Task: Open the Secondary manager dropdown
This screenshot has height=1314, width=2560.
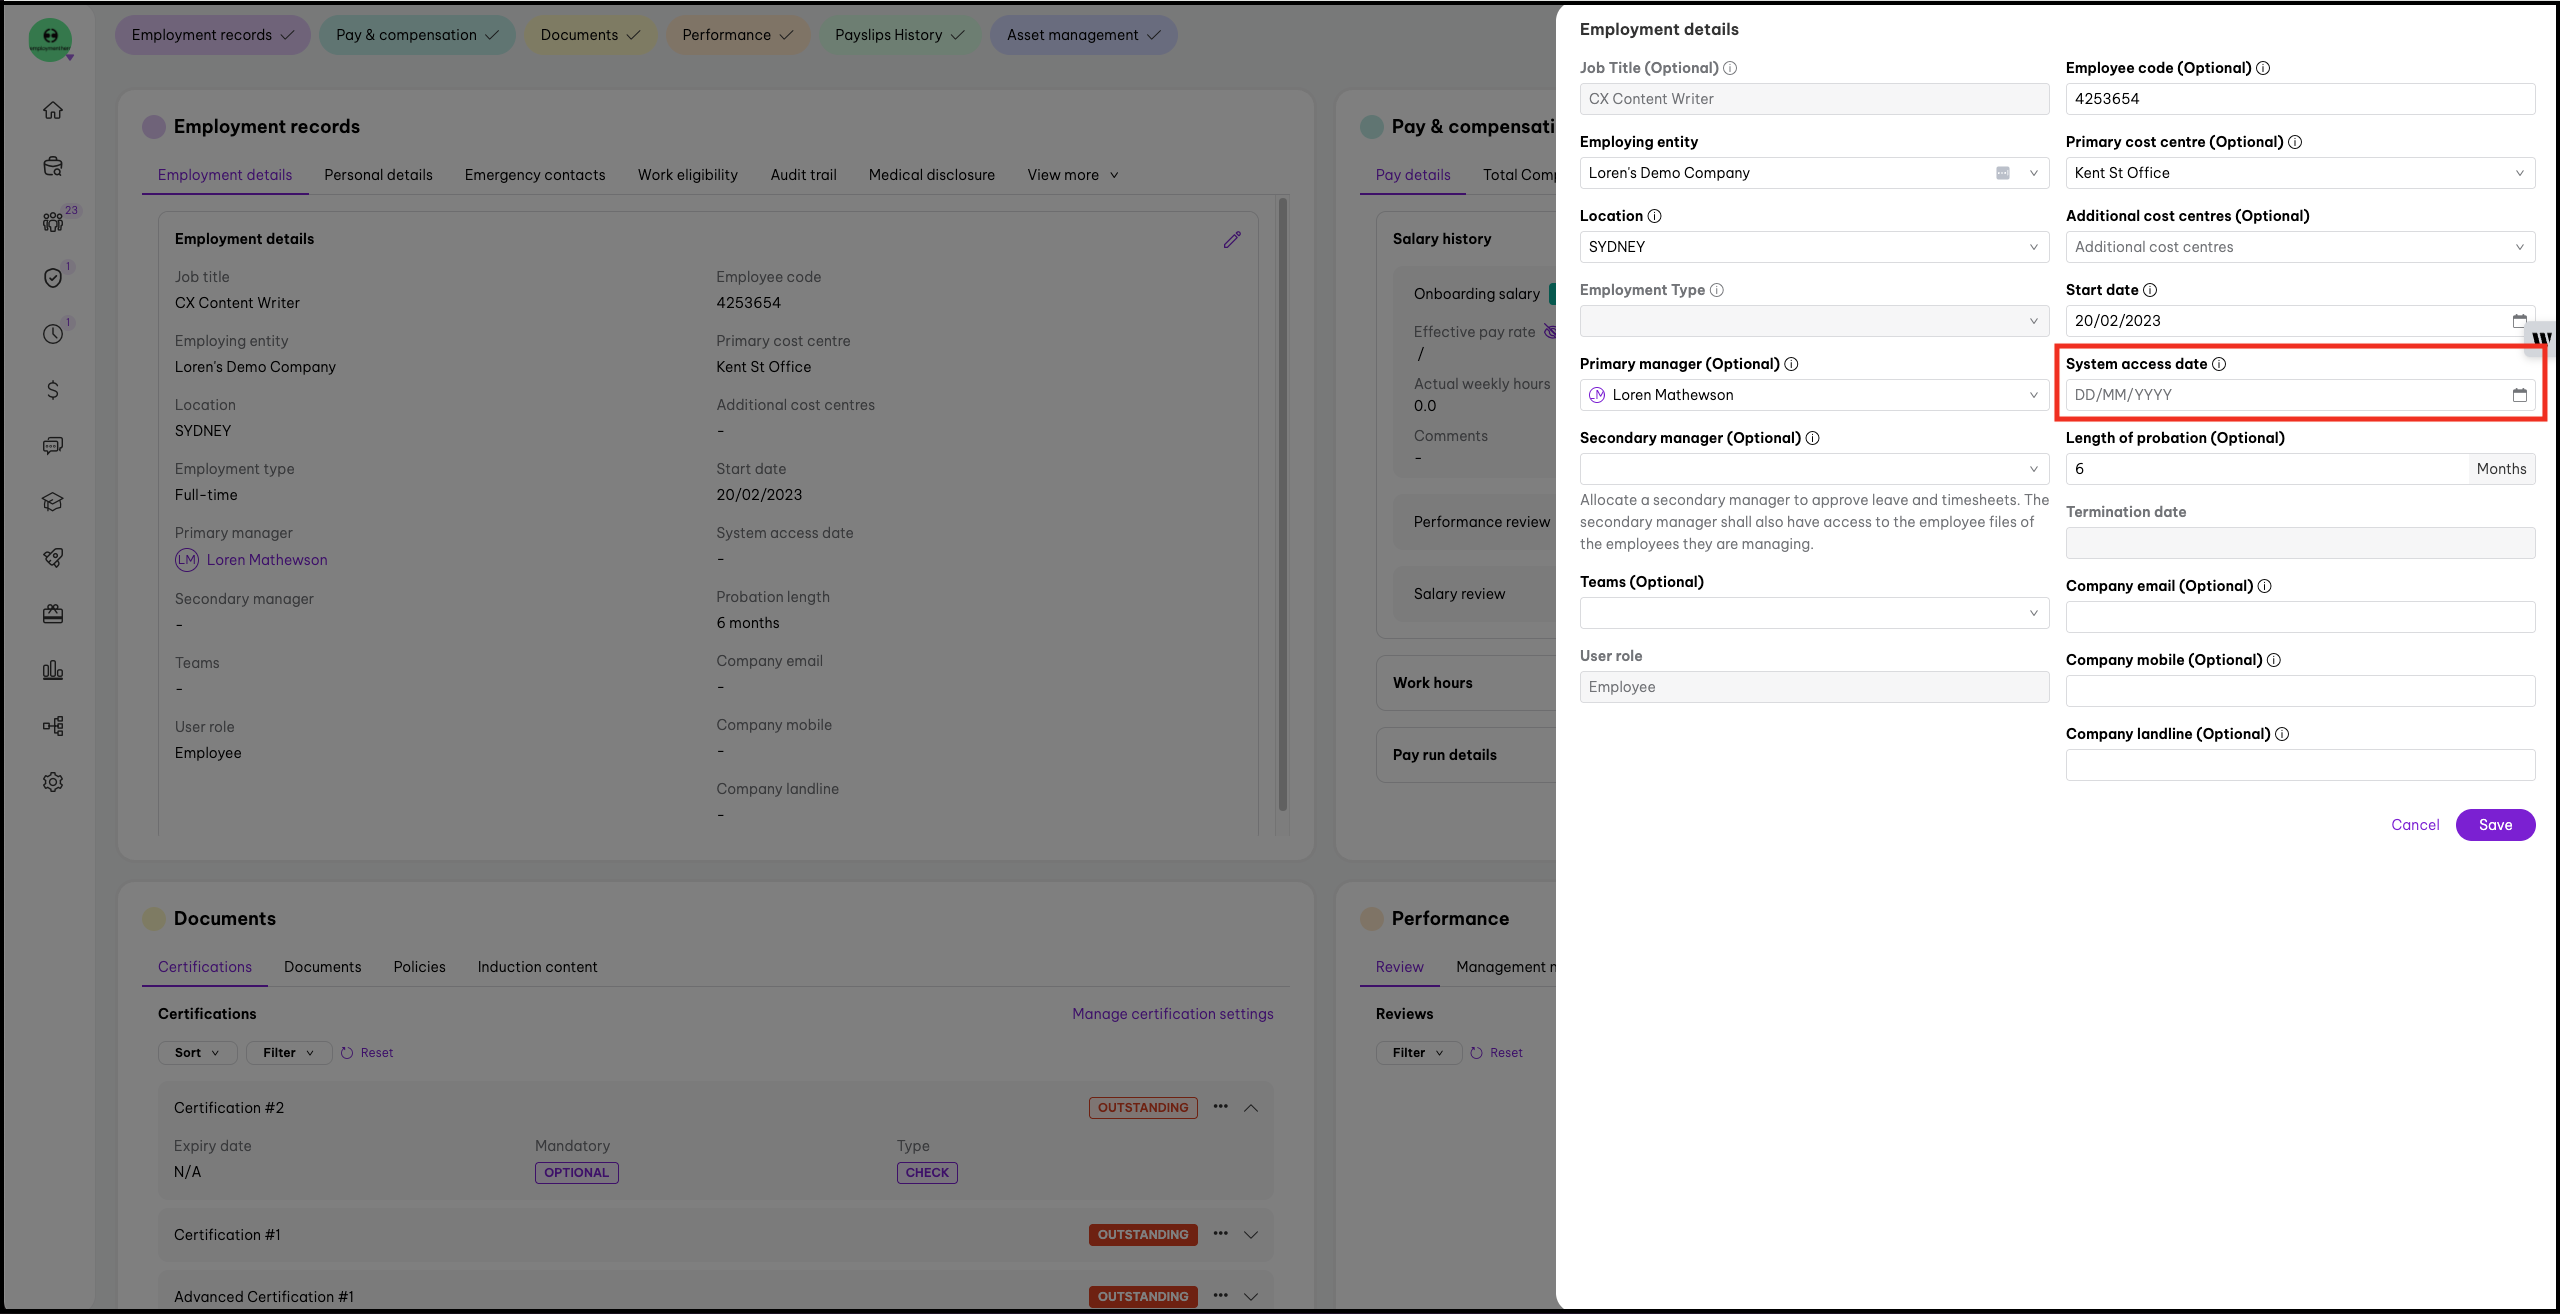Action: (x=1813, y=469)
